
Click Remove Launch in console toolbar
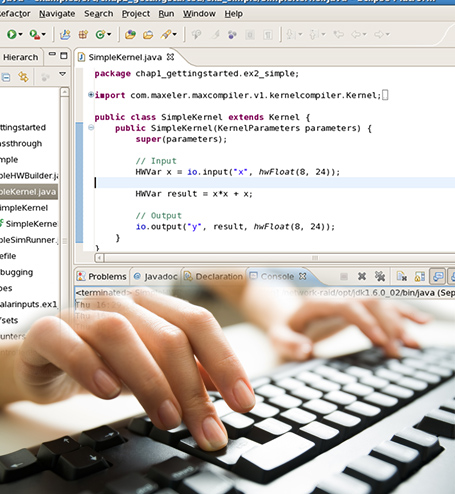point(362,276)
